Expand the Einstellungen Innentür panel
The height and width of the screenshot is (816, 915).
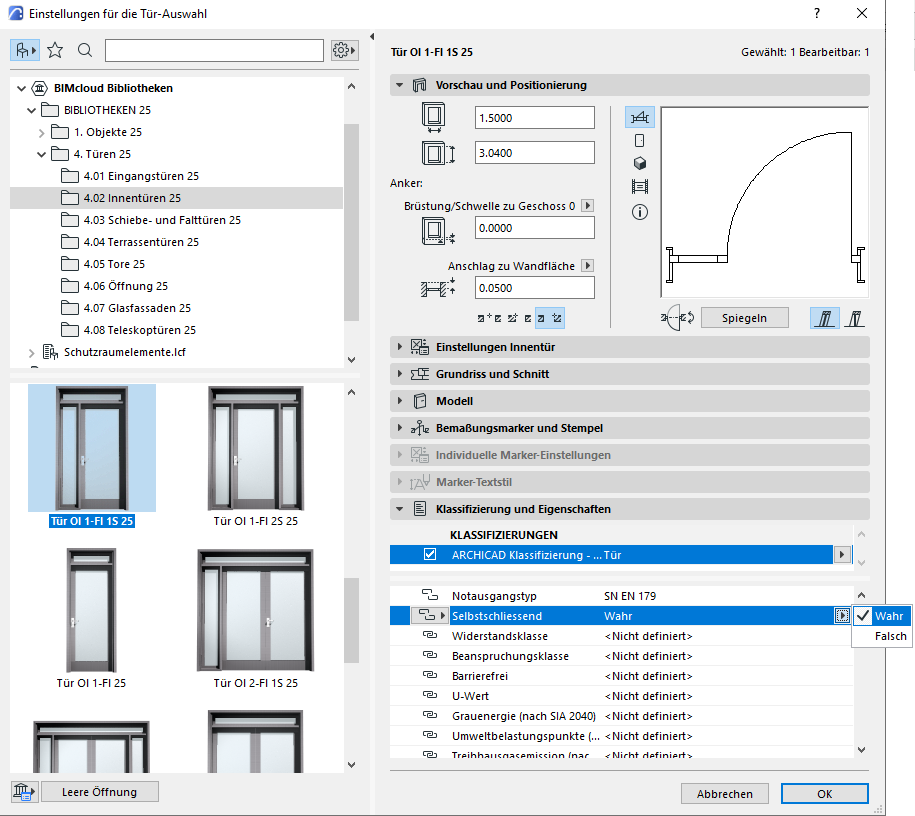pos(399,347)
